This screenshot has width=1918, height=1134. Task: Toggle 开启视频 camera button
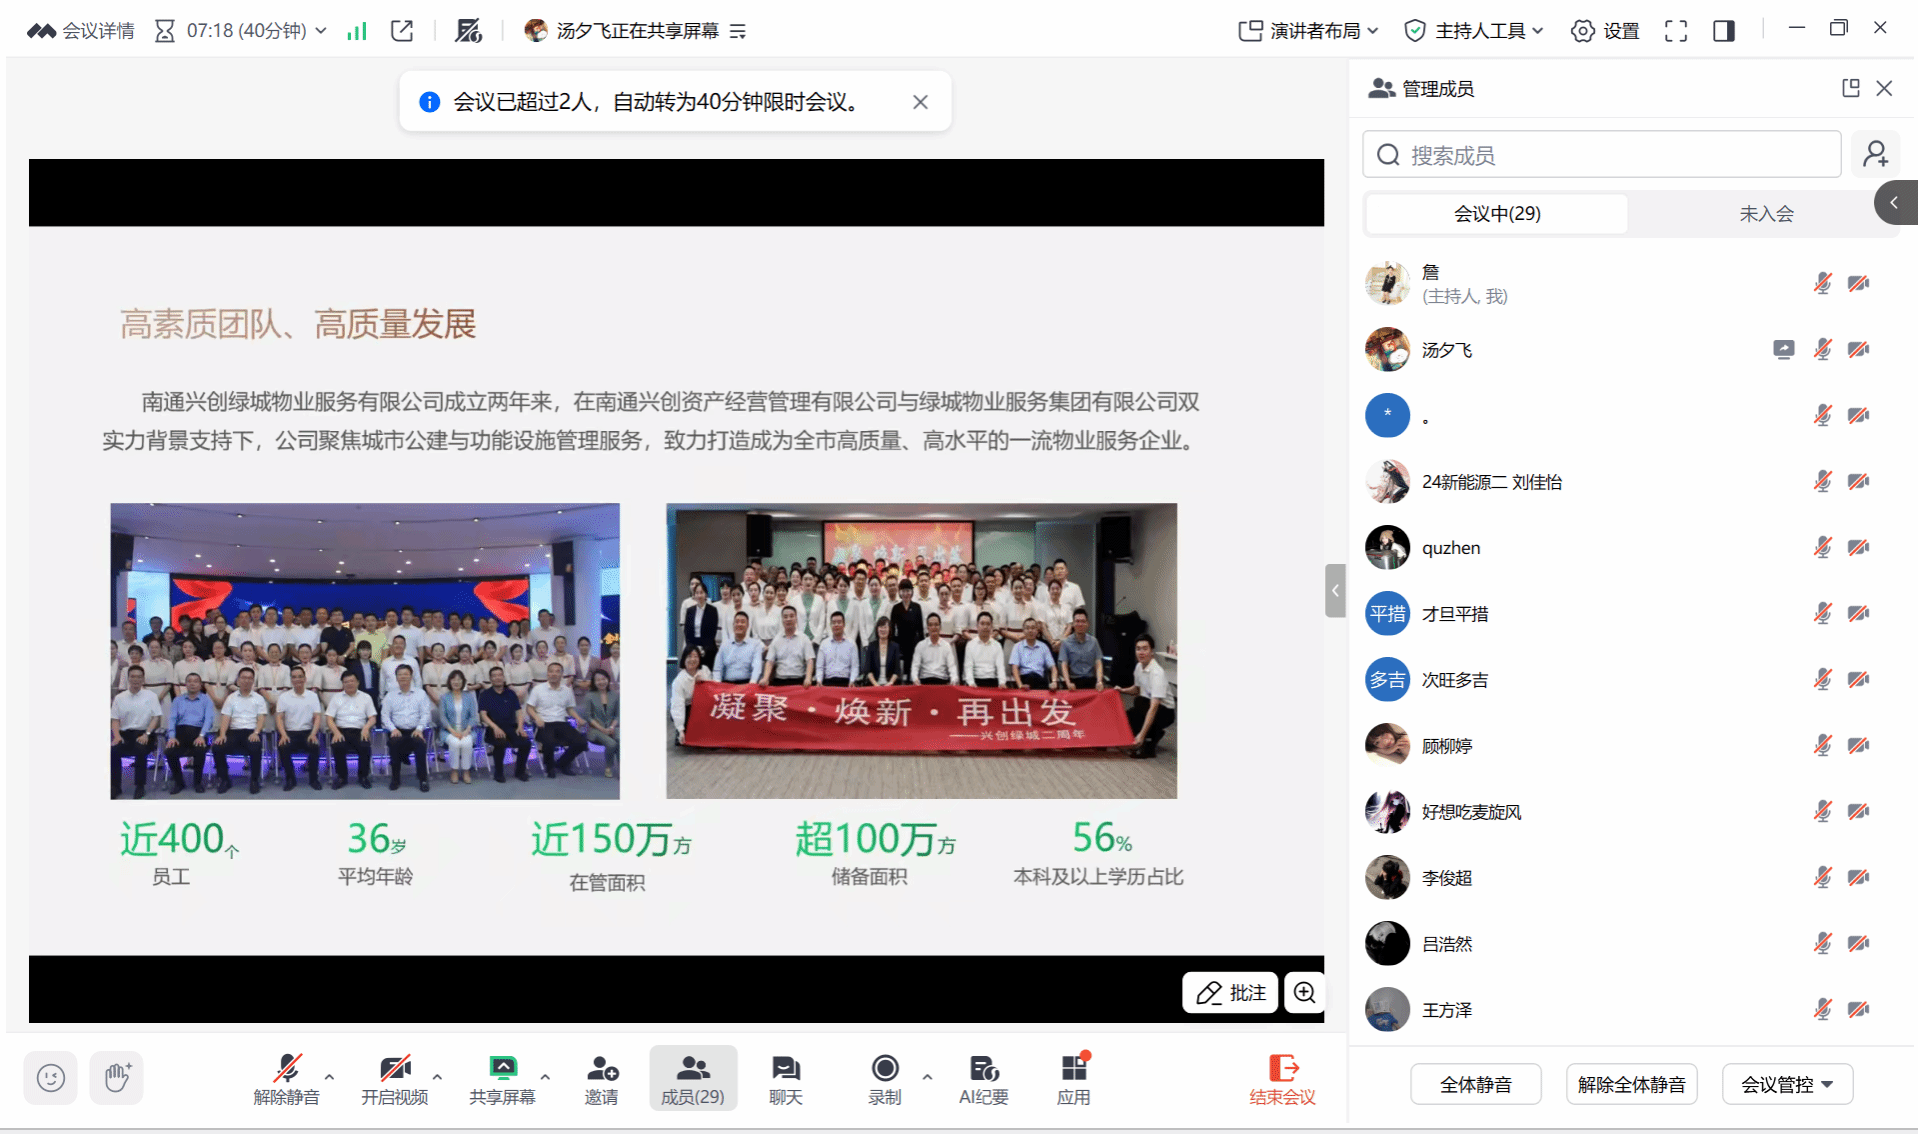(x=394, y=1079)
